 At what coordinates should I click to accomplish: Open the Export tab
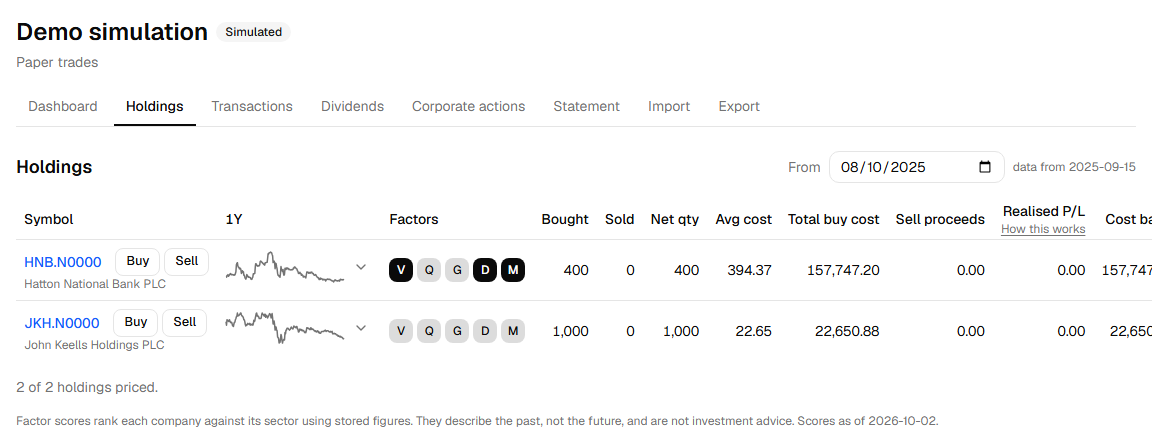click(739, 106)
